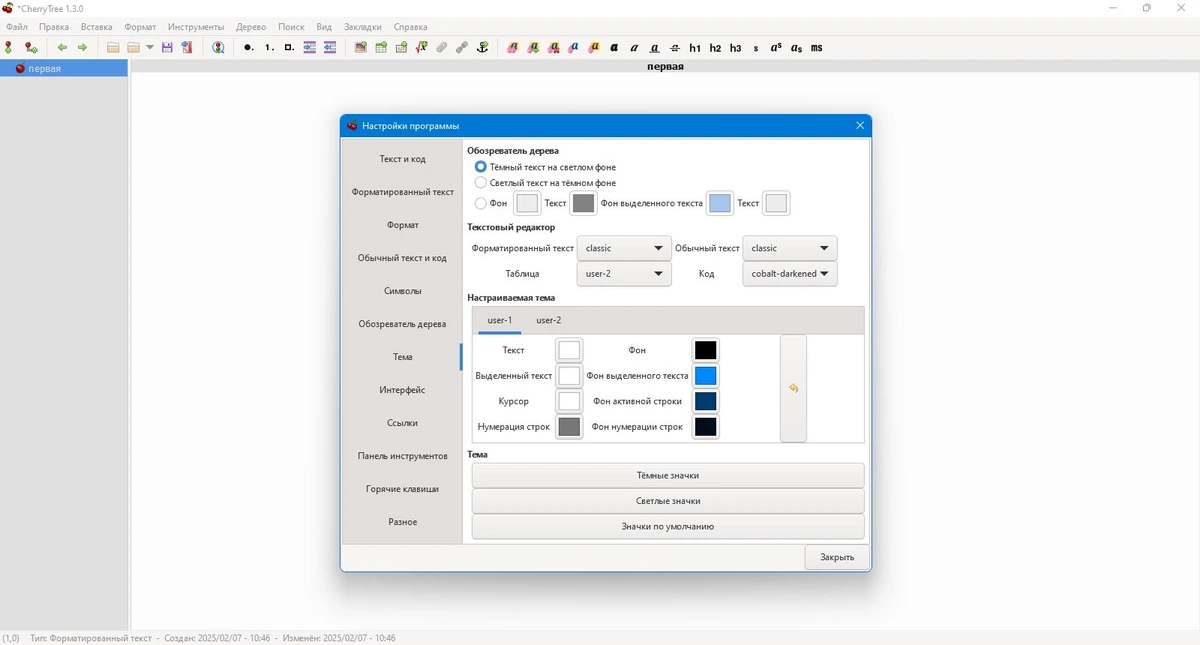Open the 'Код' cobalt-darkened dropdown
The width and height of the screenshot is (1200, 645).
(x=790, y=273)
